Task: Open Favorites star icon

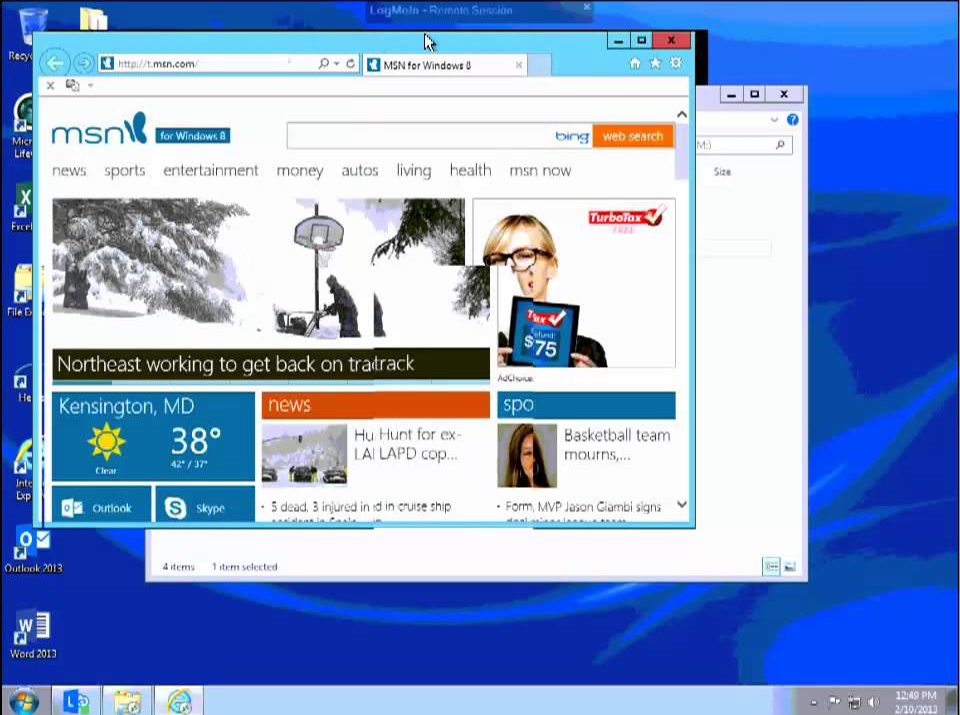Action: tap(655, 64)
